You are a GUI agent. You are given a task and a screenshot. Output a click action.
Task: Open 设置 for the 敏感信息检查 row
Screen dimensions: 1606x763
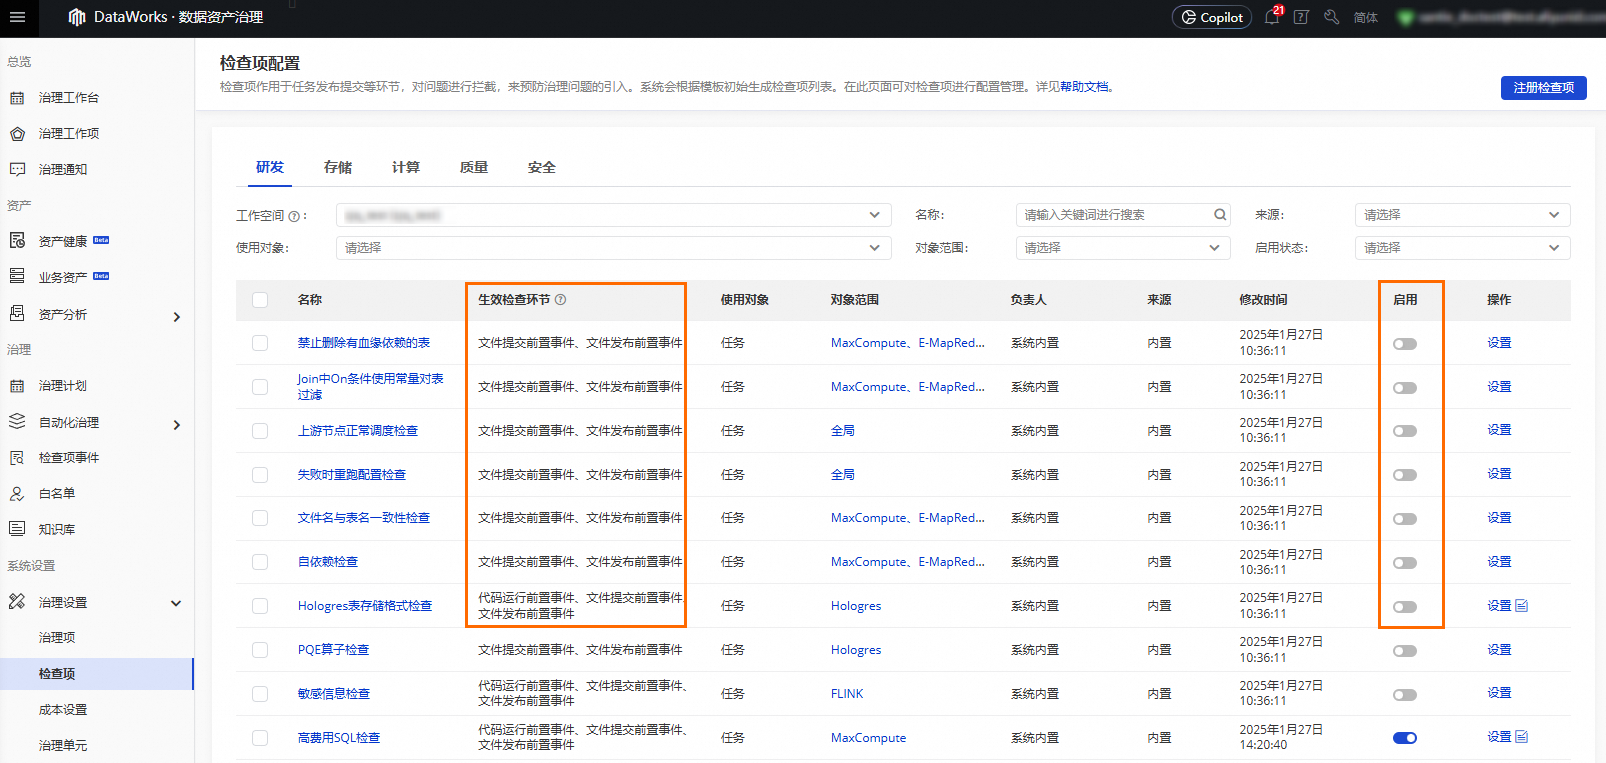pyautogui.click(x=1499, y=693)
